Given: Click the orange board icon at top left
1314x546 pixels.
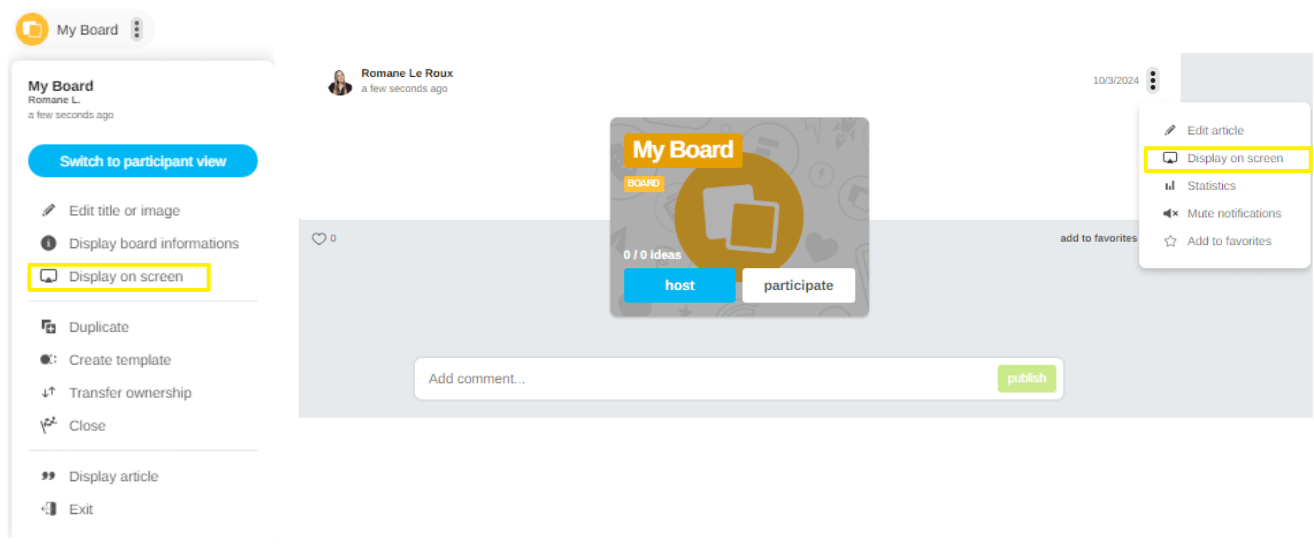Looking at the screenshot, I should click(32, 29).
